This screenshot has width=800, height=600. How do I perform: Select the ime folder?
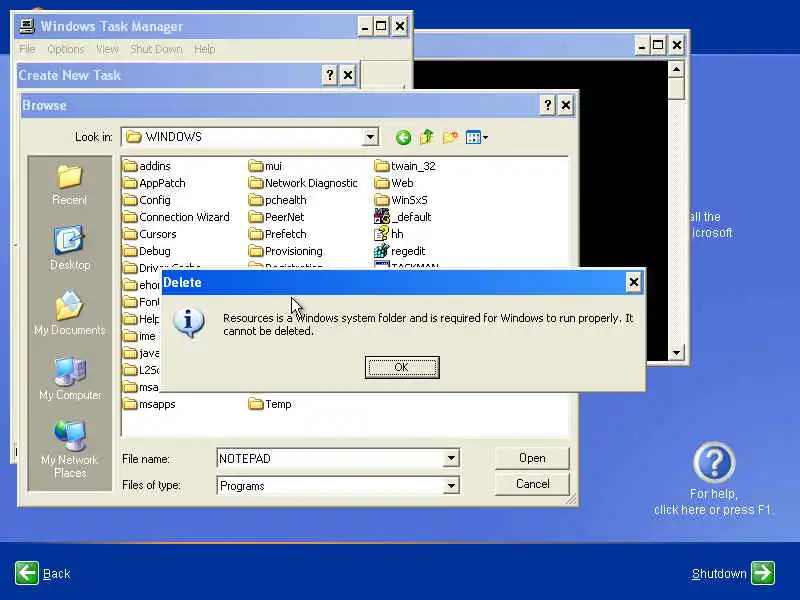coord(141,336)
